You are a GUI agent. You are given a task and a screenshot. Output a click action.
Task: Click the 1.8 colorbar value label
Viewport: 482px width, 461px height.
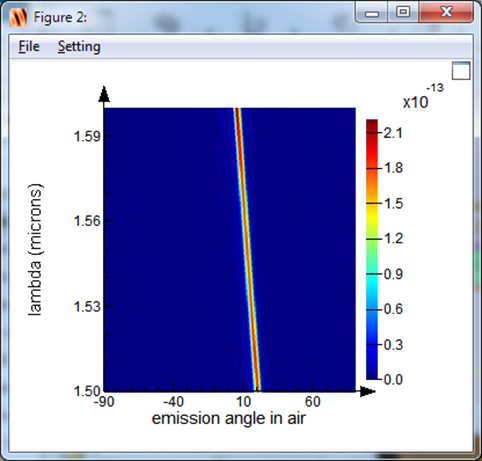[393, 168]
